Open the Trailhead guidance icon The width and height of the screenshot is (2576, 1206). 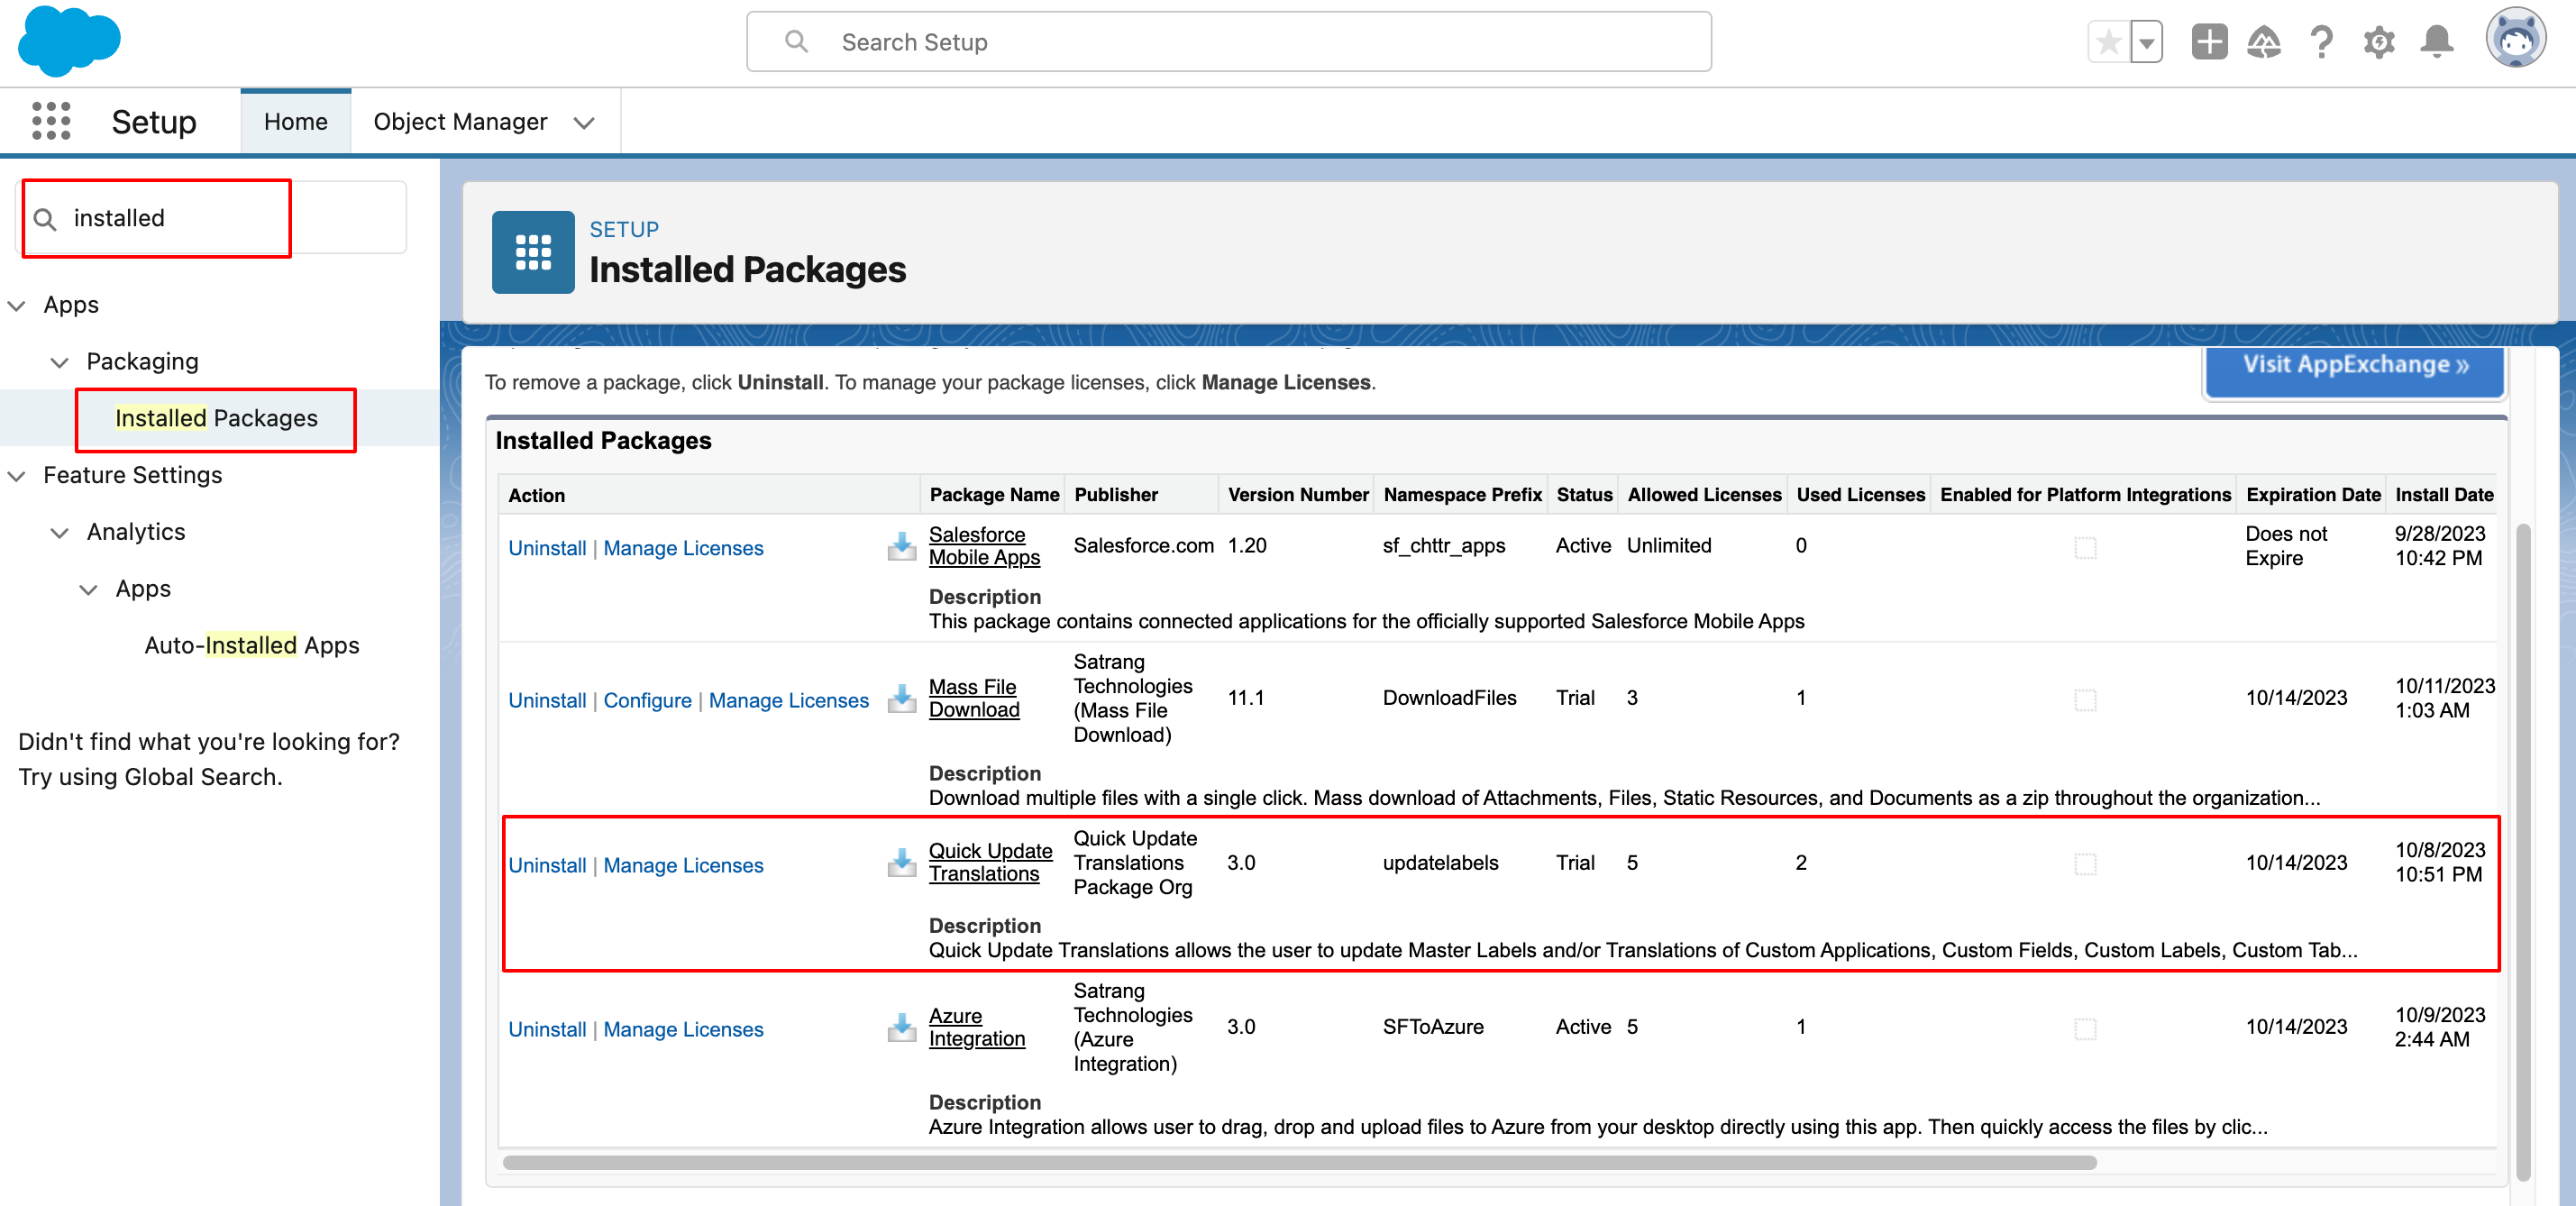[2264, 42]
